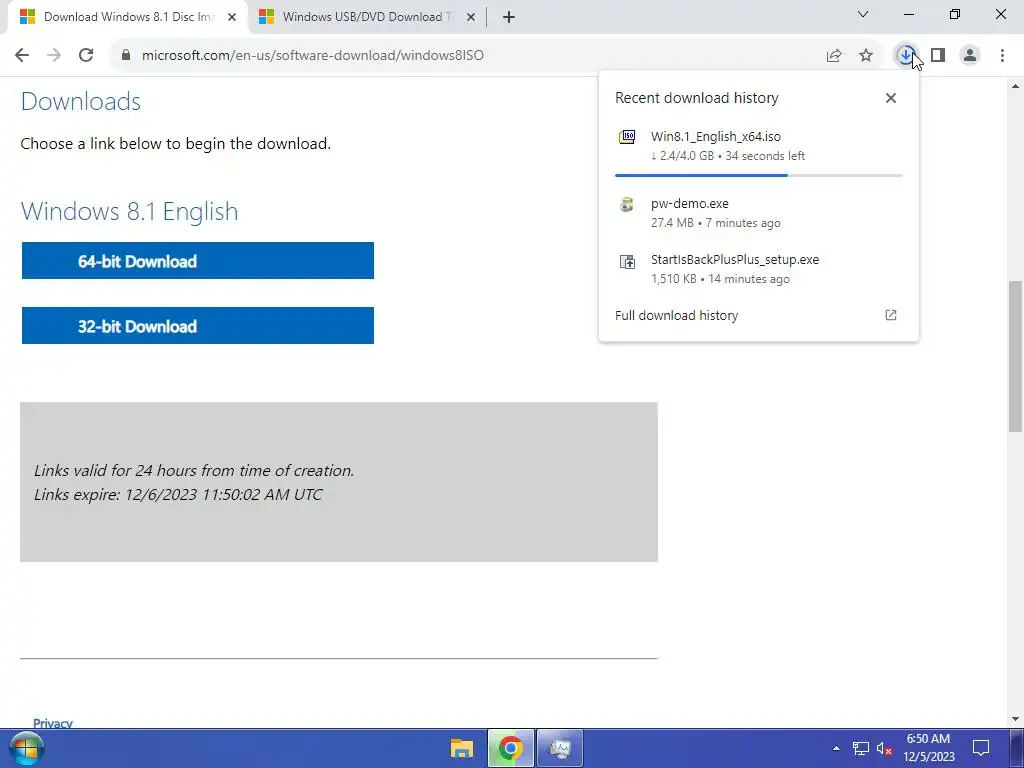
Task: Open File Explorer from taskbar
Action: pos(462,748)
